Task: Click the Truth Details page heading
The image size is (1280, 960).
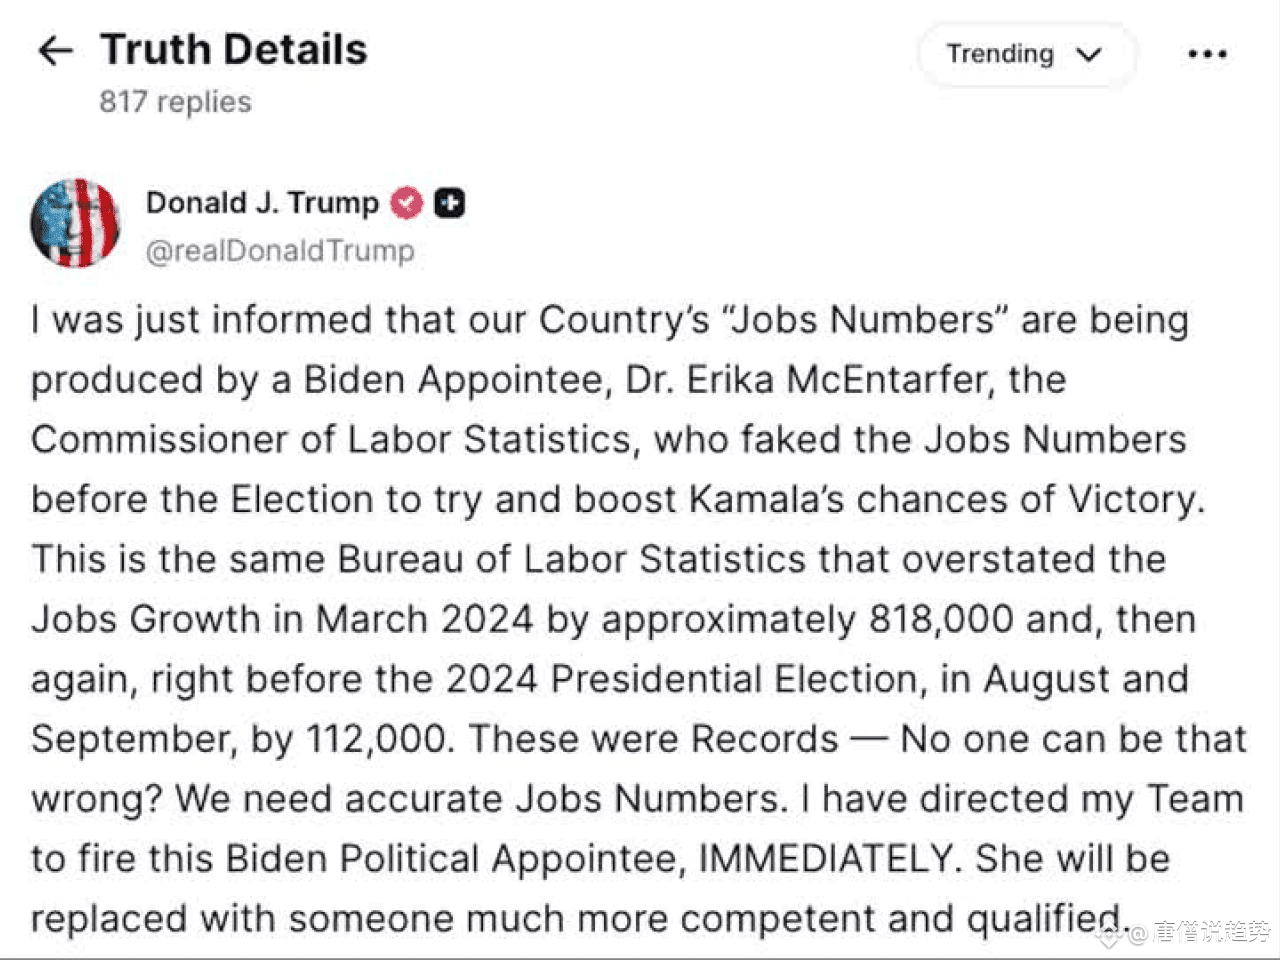Action: (234, 50)
